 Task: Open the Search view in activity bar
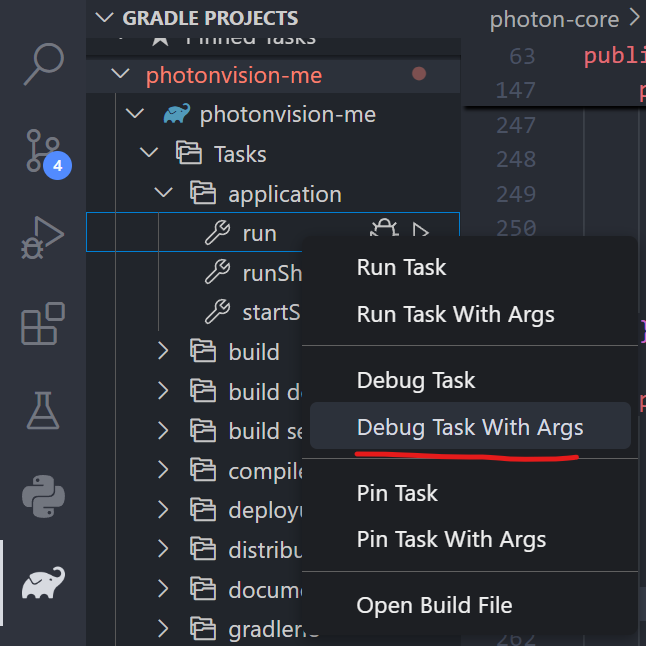[x=43, y=64]
